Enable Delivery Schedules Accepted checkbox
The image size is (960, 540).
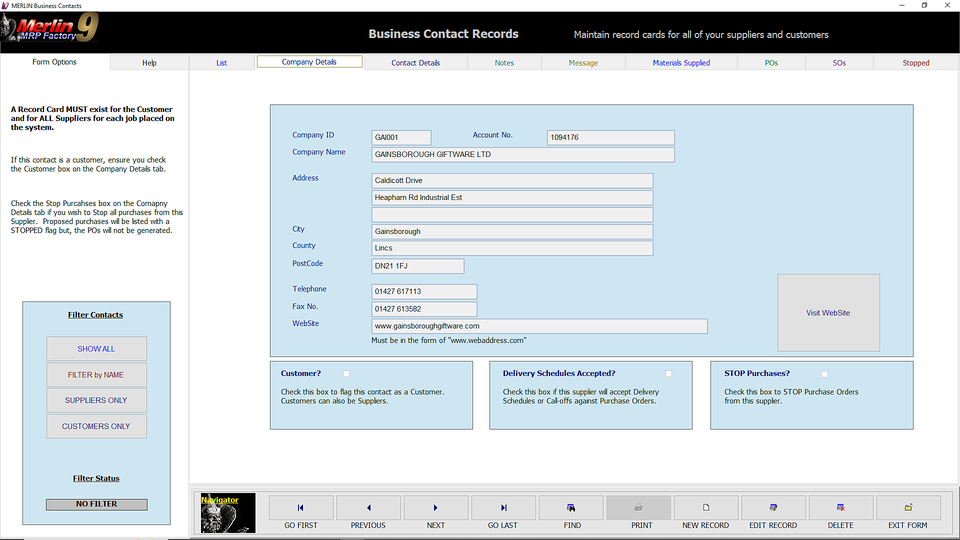coord(668,374)
